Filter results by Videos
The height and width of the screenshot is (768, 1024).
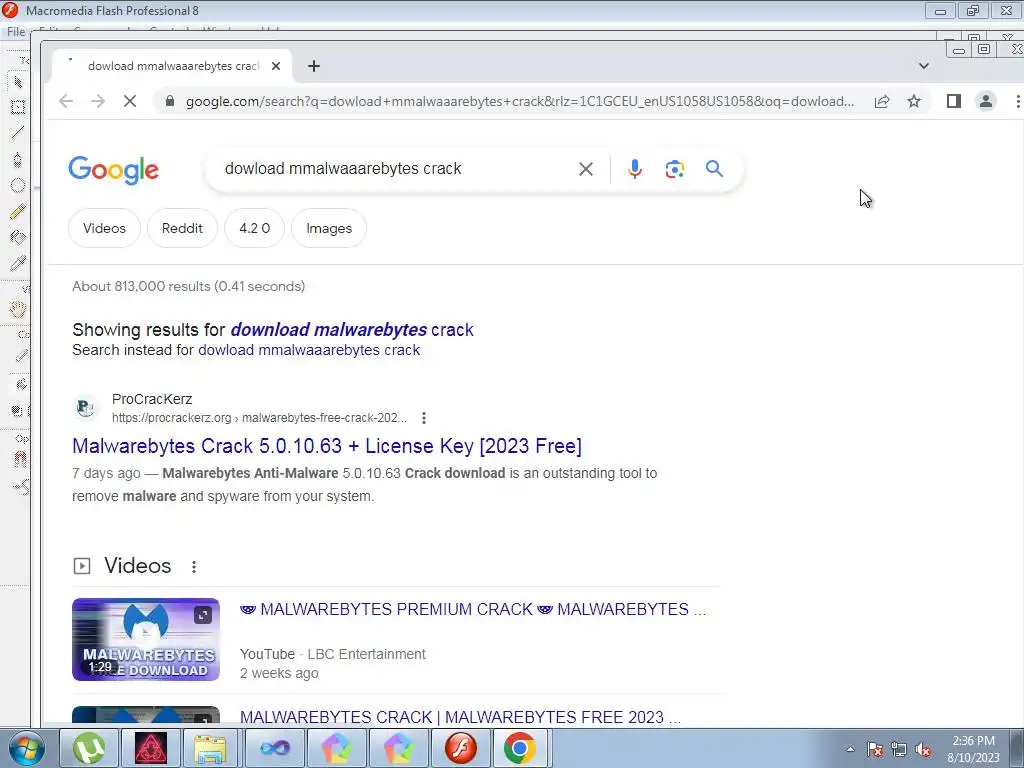point(104,229)
